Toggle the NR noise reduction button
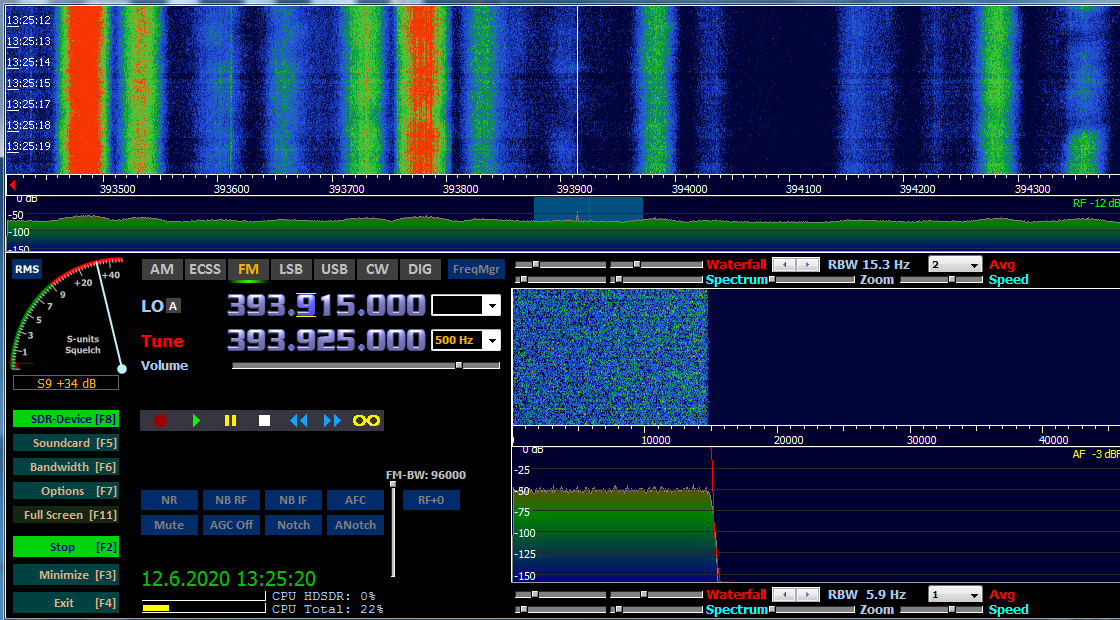 click(169, 500)
